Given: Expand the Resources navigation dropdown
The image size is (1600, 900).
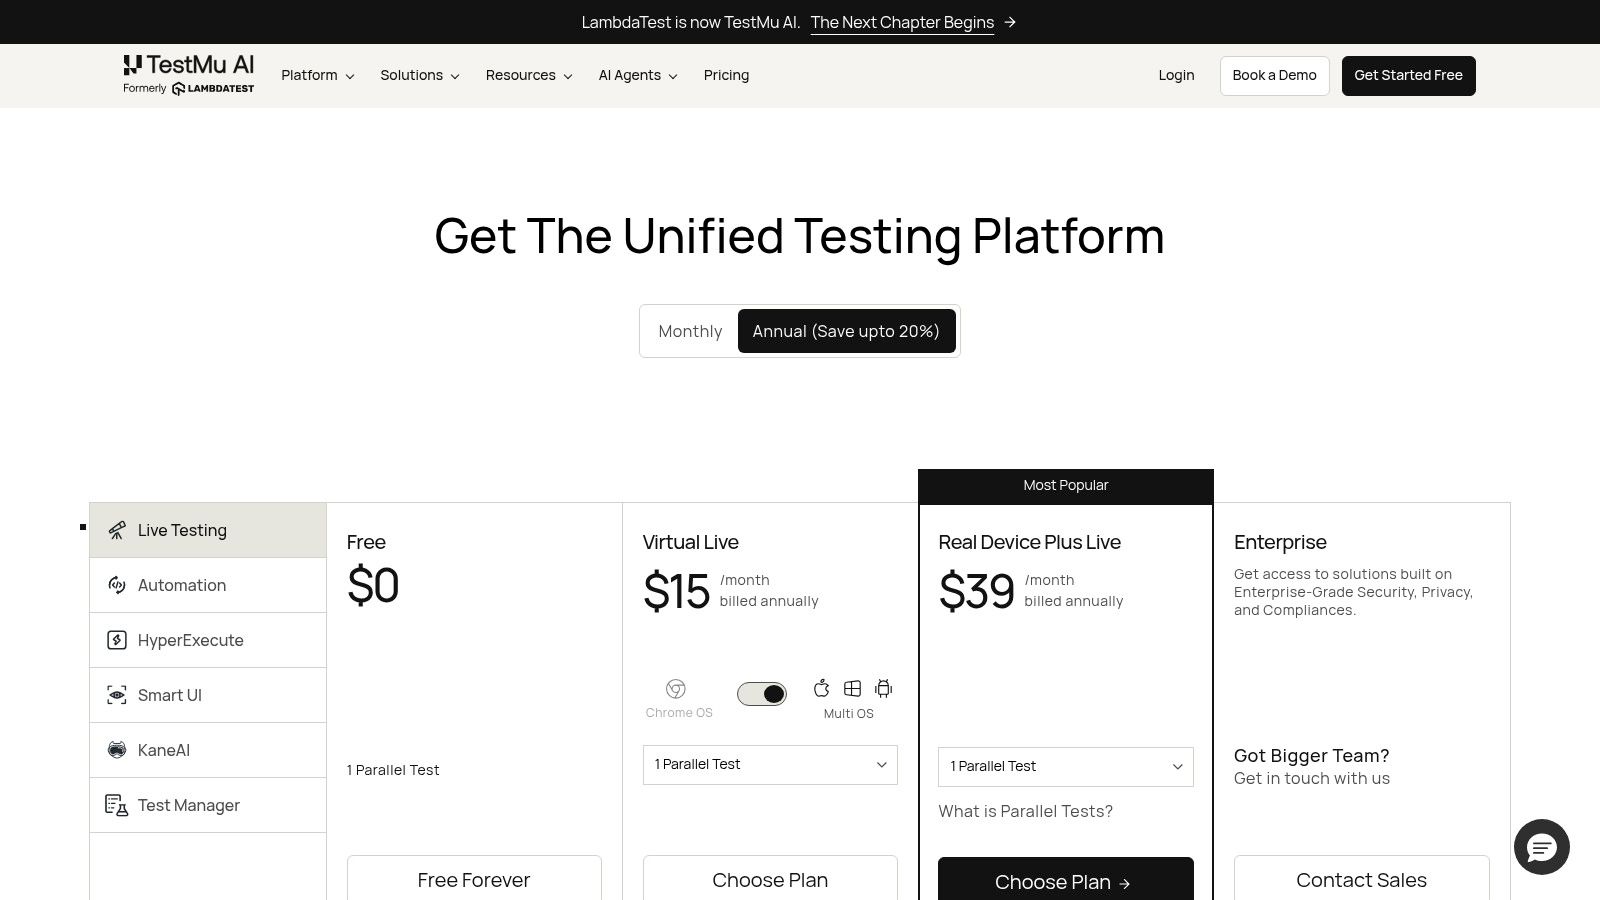Looking at the screenshot, I should pyautogui.click(x=528, y=75).
